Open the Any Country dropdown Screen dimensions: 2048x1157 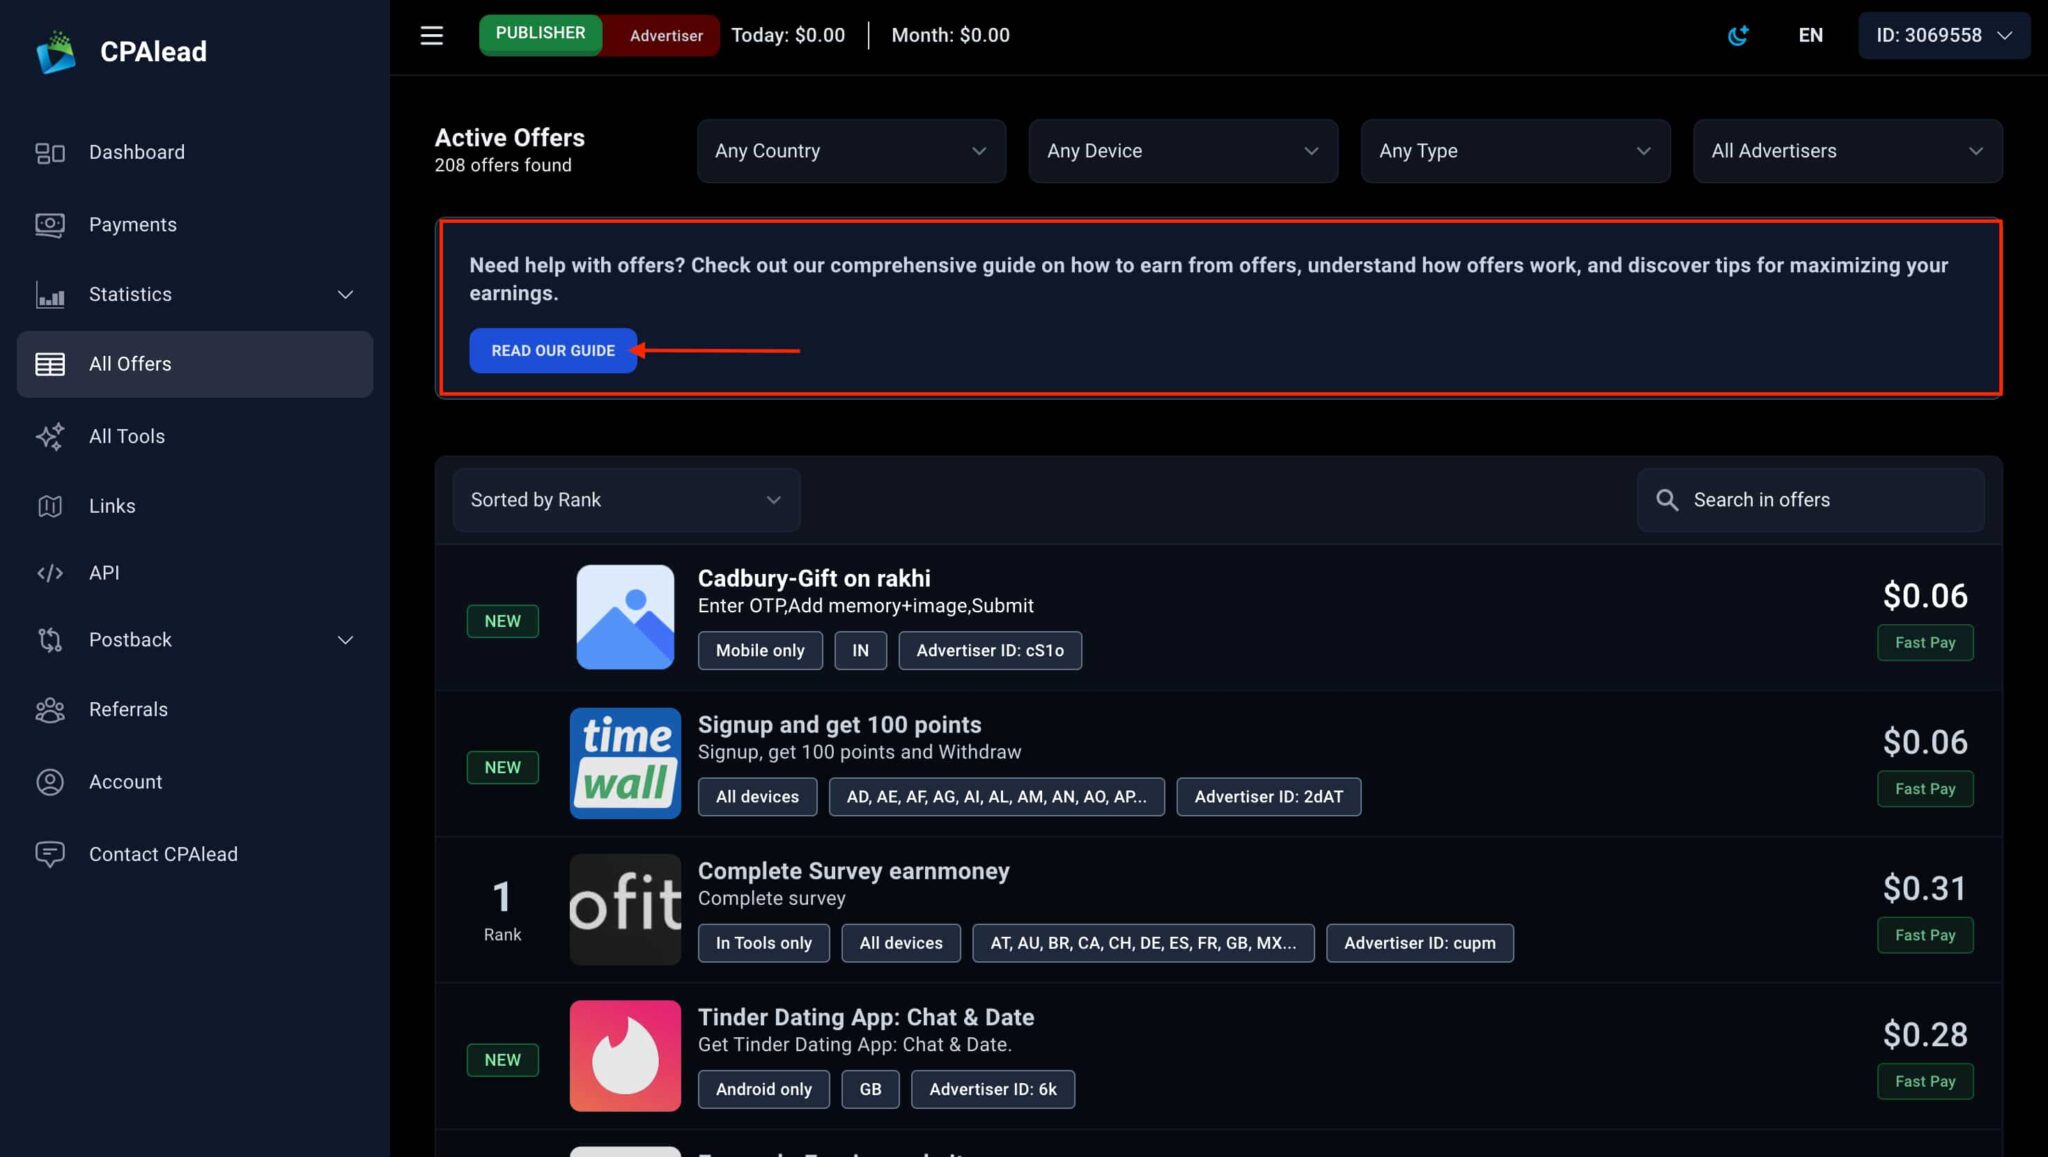851,151
